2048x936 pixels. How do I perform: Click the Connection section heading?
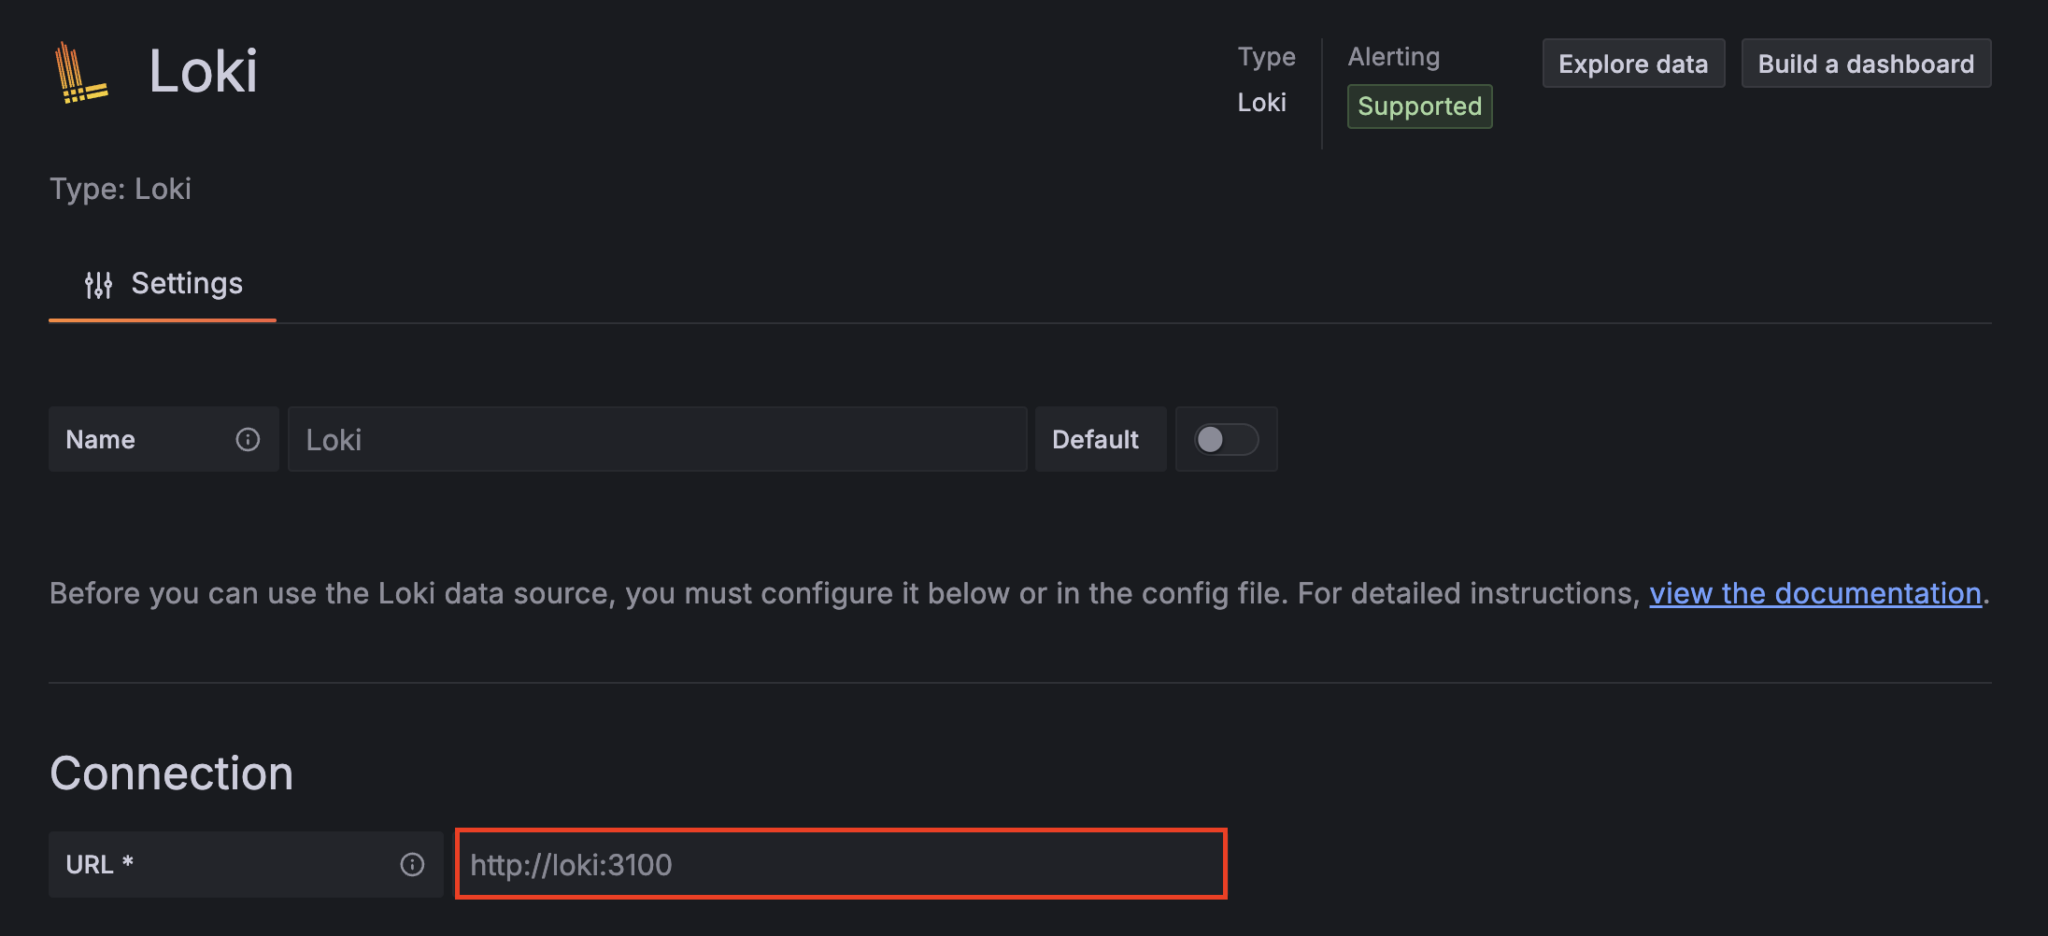click(x=171, y=772)
